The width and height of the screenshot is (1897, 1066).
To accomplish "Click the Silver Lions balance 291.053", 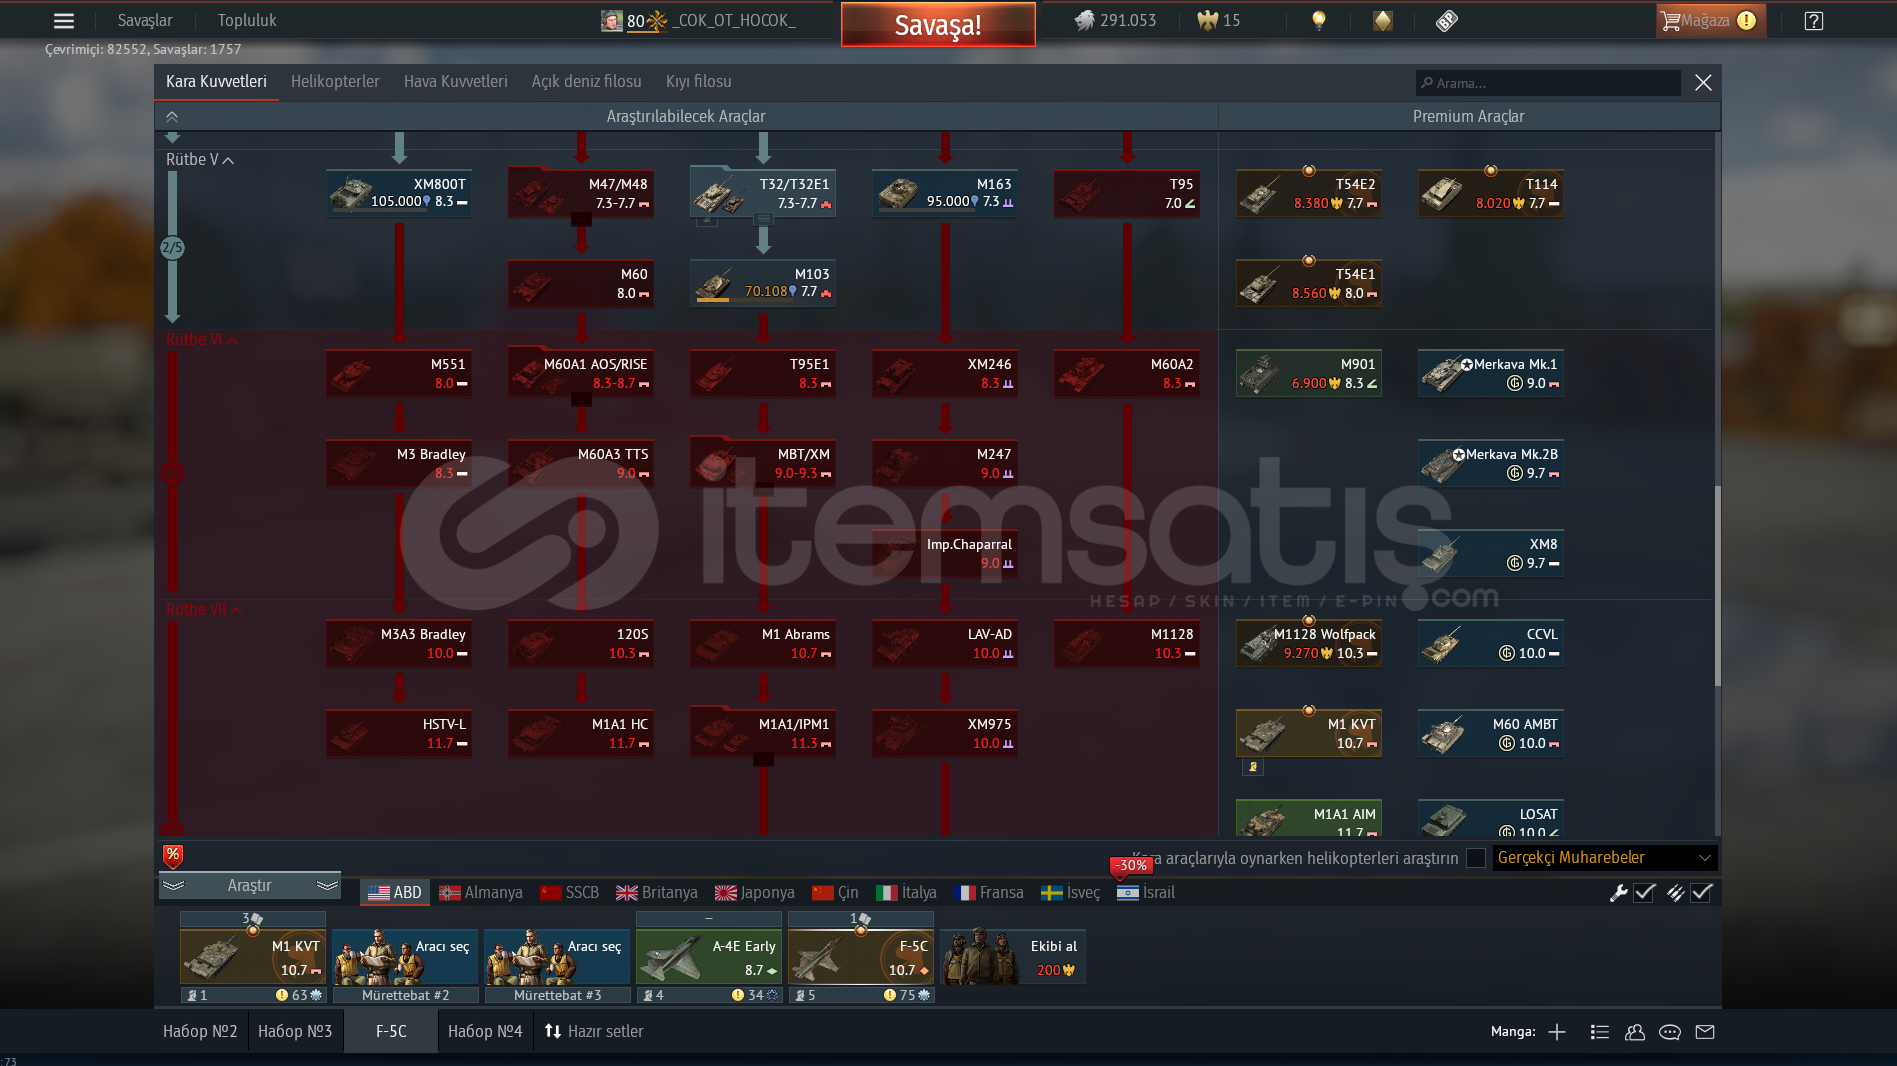I will pos(1115,20).
